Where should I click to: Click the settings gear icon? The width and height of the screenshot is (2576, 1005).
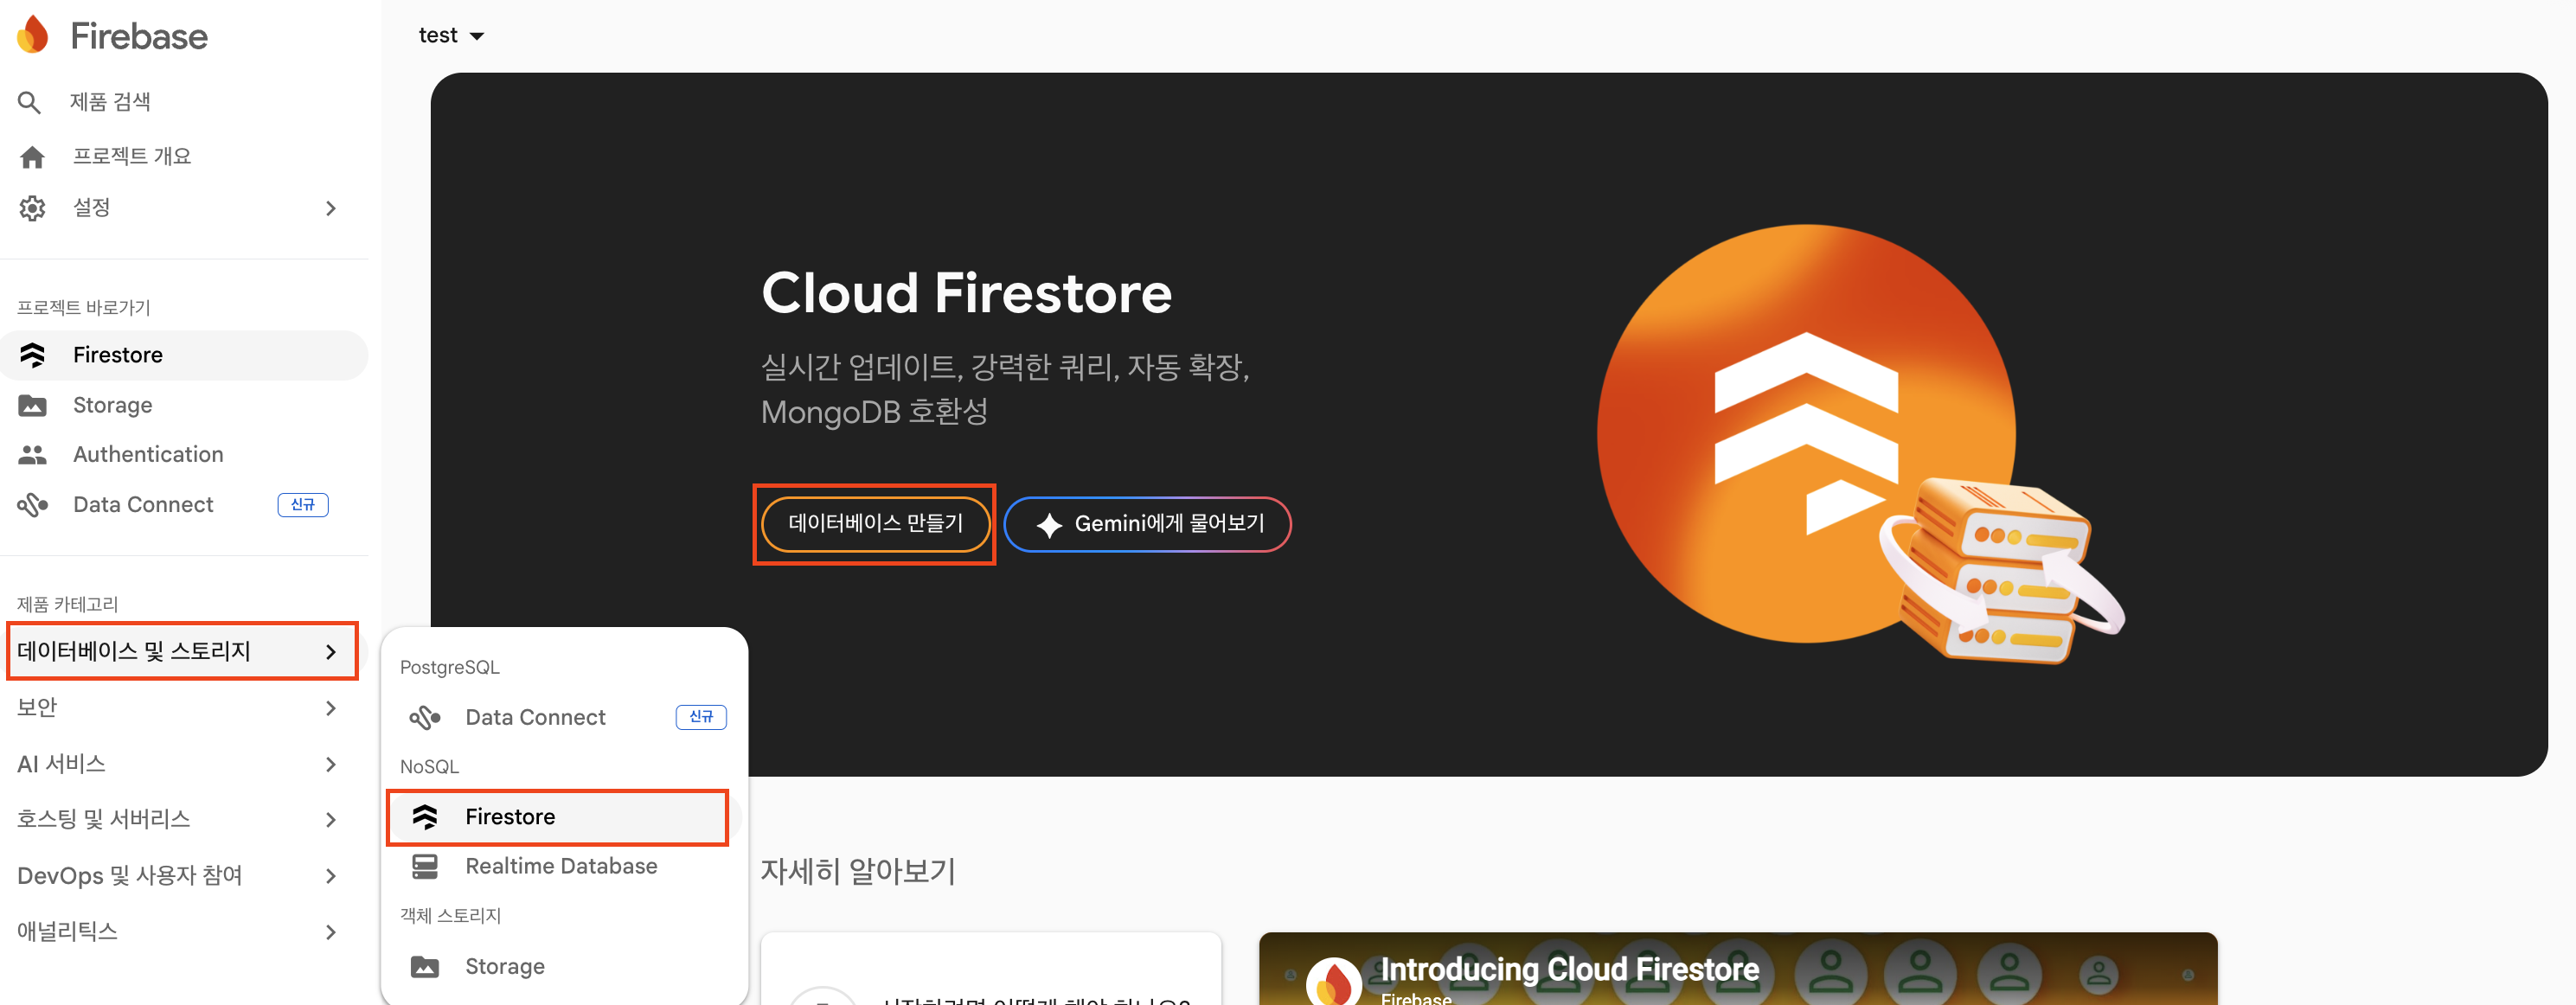tap(32, 208)
